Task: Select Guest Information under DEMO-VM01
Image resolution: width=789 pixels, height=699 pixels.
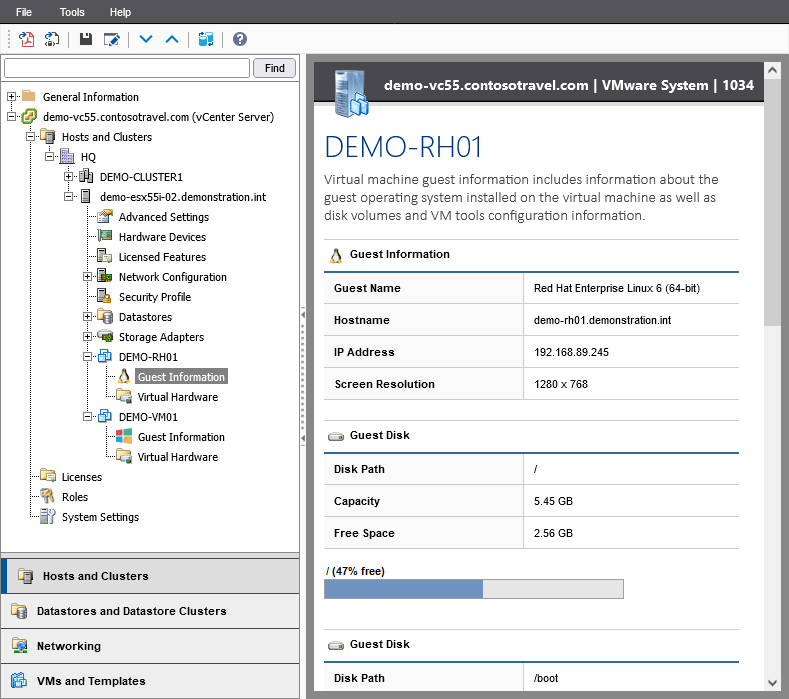Action: click(181, 437)
